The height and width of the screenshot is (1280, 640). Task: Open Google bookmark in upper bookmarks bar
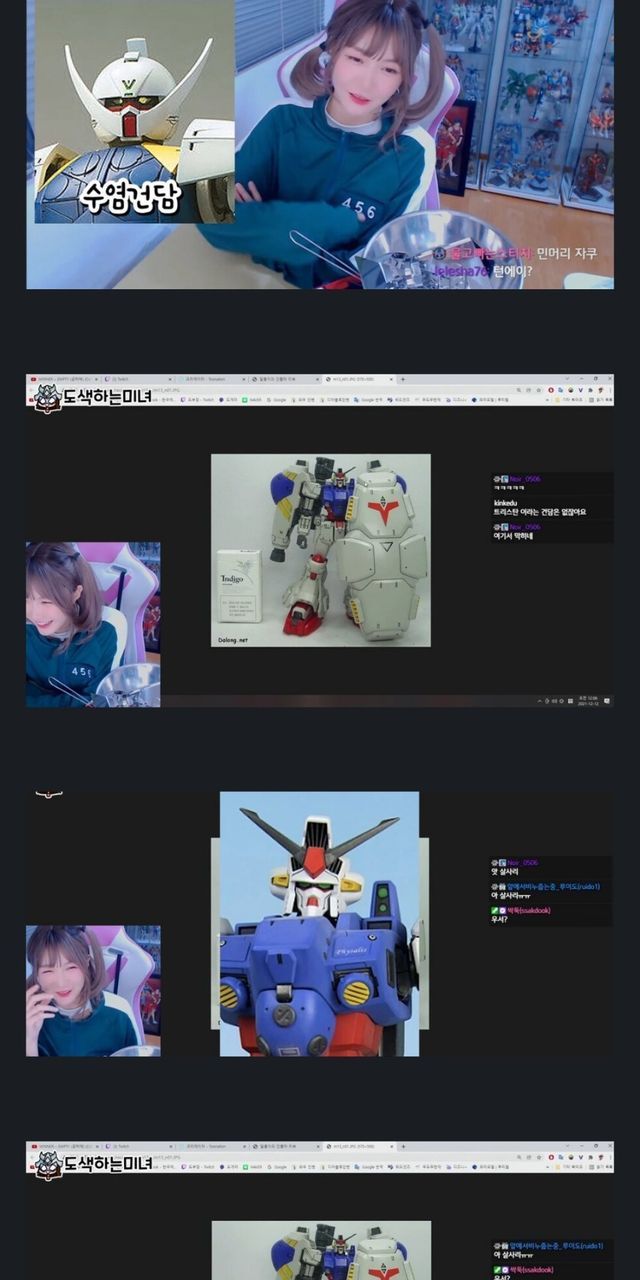pyautogui.click(x=277, y=399)
